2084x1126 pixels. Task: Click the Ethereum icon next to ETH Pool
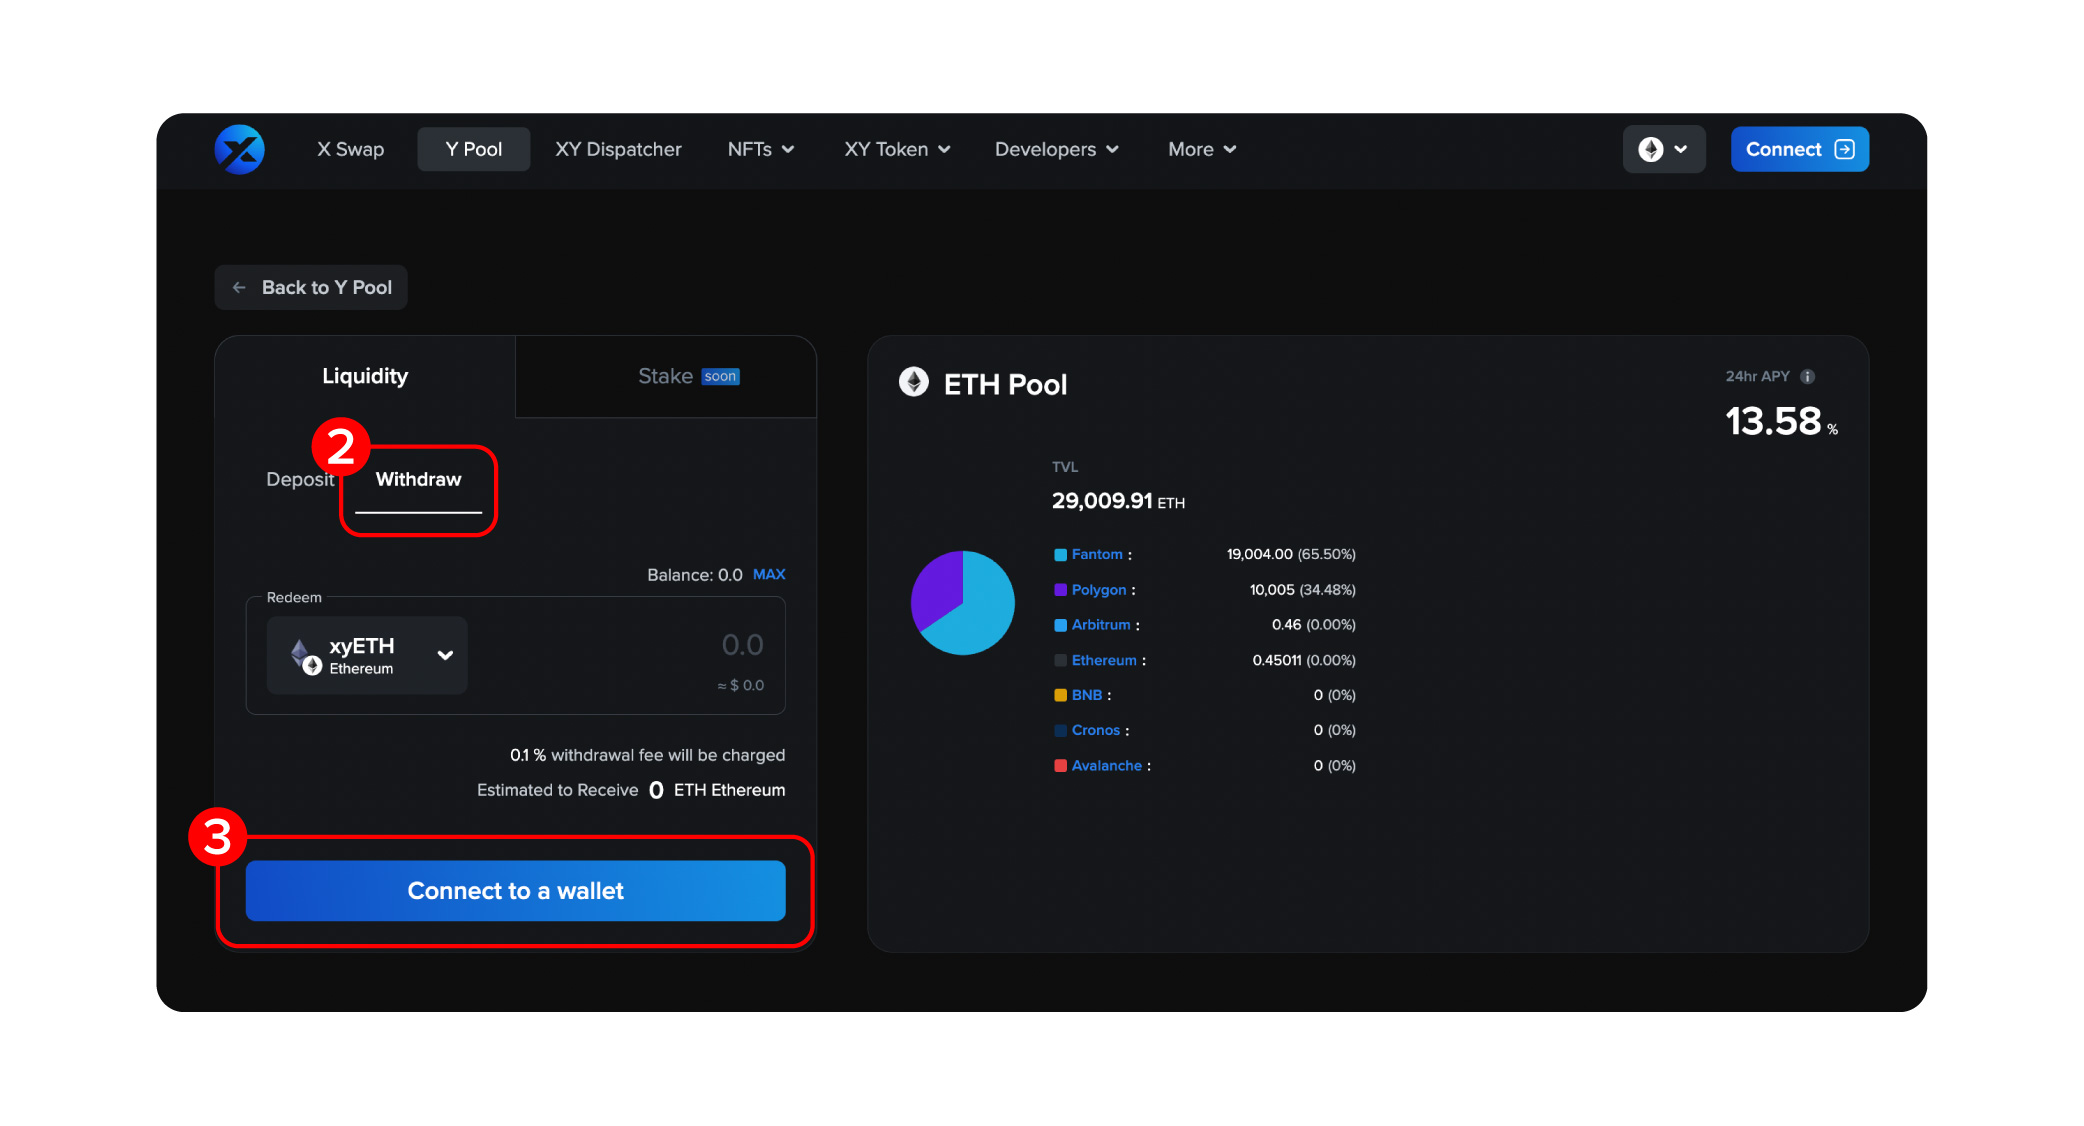pos(913,383)
